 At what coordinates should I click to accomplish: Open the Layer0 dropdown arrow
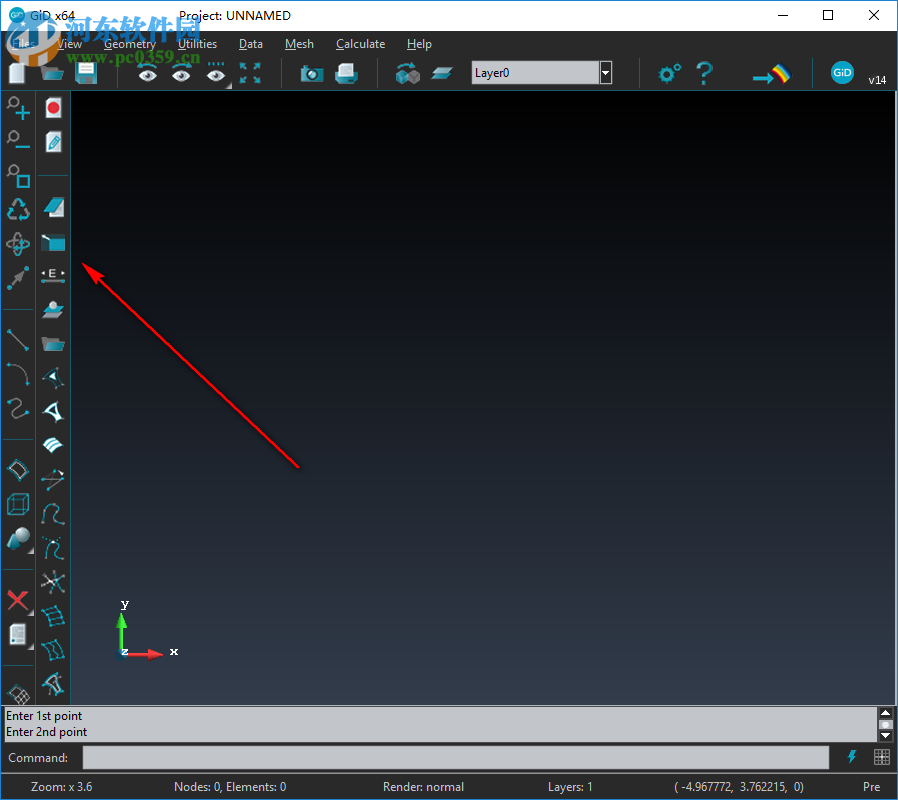[x=605, y=73]
